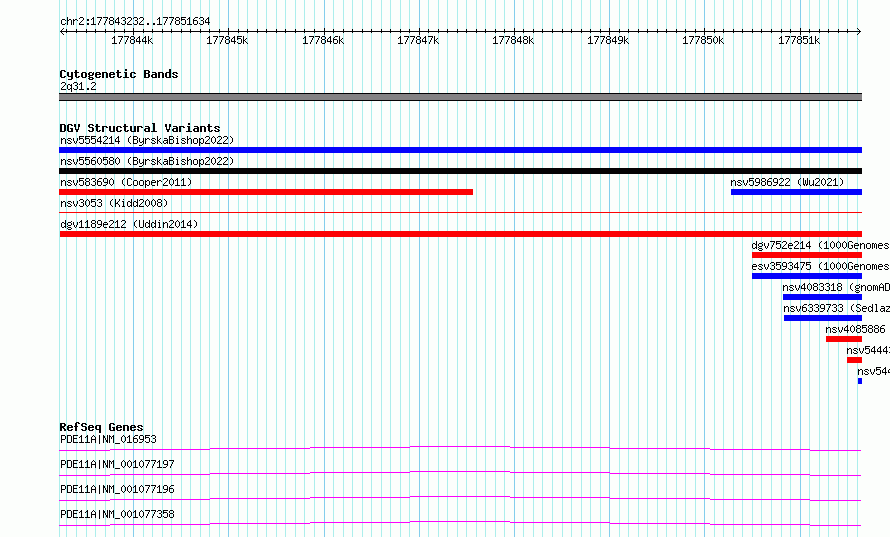This screenshot has height=537, width=890.
Task: Select the DGV Structural Variants track title
Action: point(140,128)
